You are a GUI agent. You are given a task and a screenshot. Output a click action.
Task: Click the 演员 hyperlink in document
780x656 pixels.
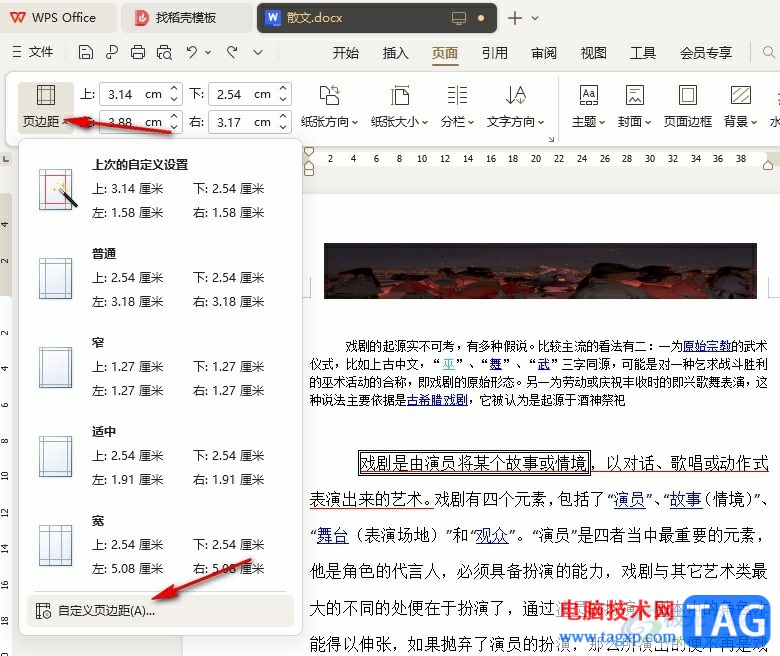click(629, 499)
